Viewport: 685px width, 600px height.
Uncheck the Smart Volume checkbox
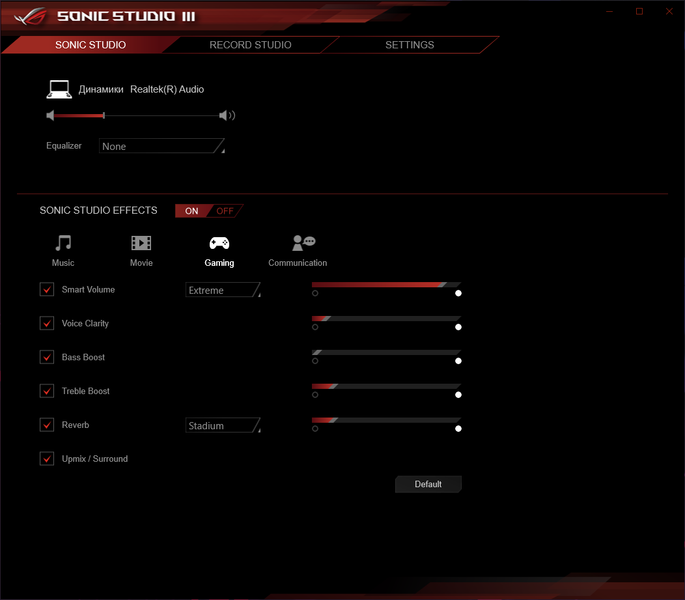pos(47,289)
